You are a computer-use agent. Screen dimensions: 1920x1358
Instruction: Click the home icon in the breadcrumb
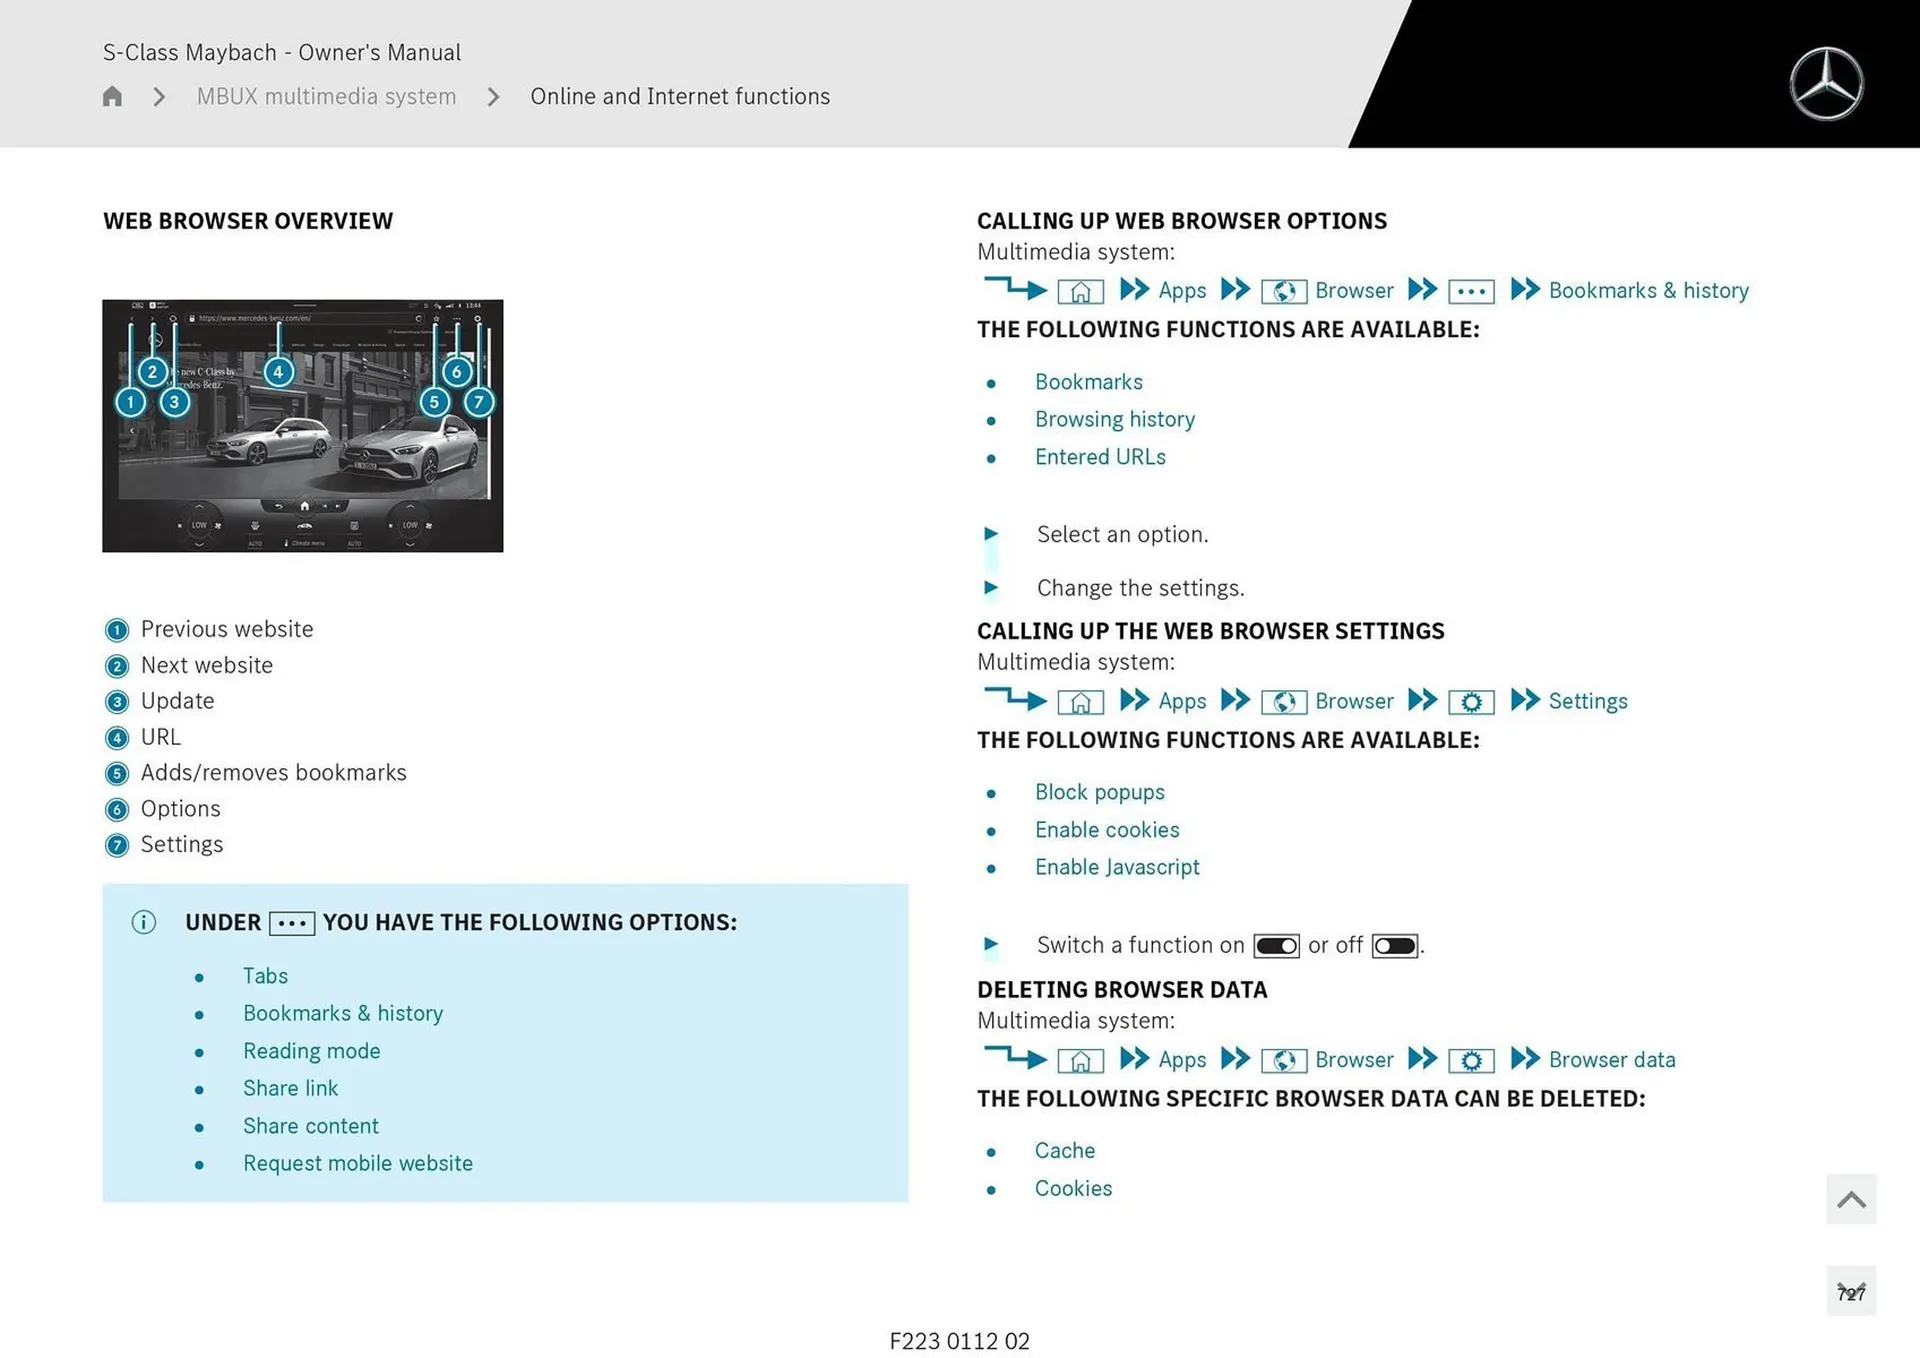tap(111, 95)
